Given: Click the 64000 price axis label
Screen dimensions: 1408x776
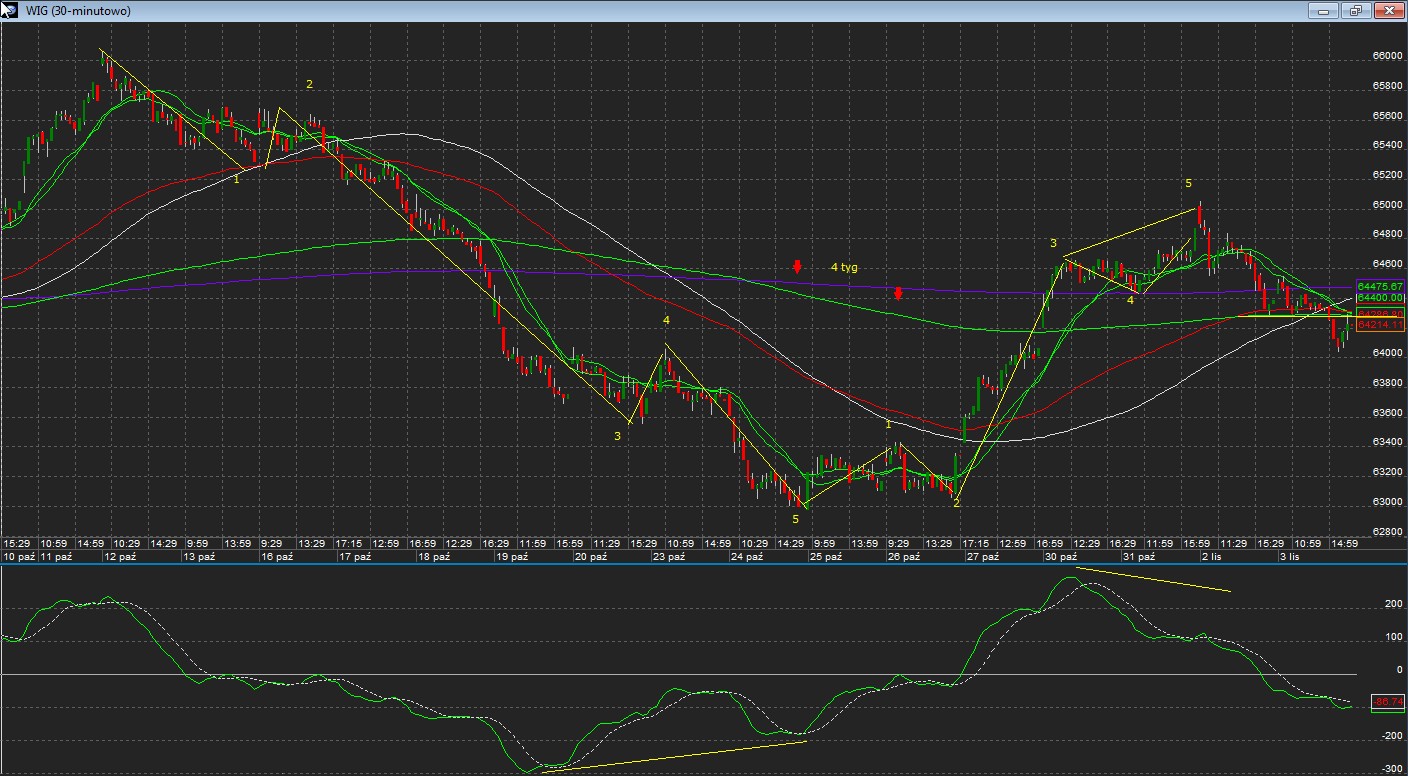Looking at the screenshot, I should [x=1386, y=353].
